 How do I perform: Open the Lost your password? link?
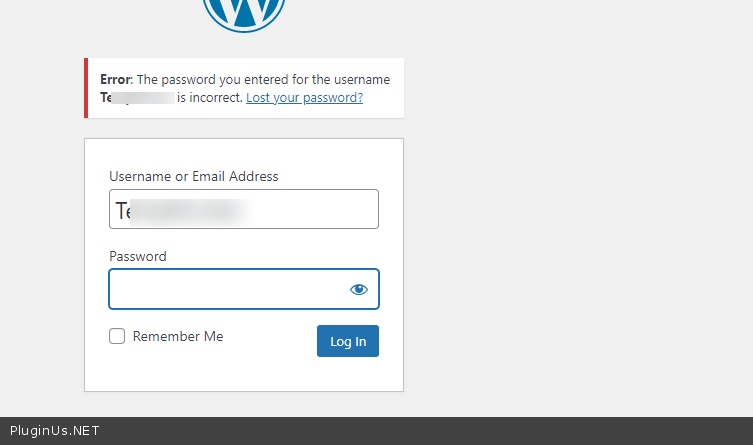coord(304,98)
